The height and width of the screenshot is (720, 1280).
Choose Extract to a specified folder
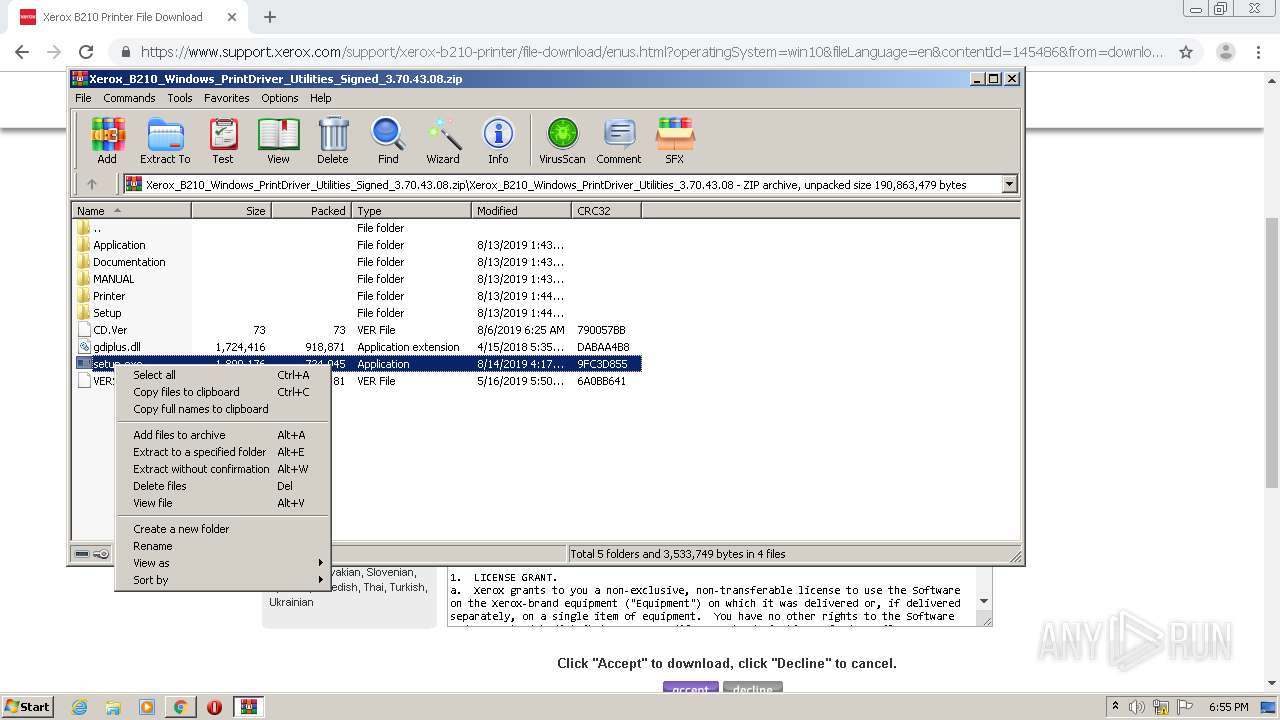(222, 452)
